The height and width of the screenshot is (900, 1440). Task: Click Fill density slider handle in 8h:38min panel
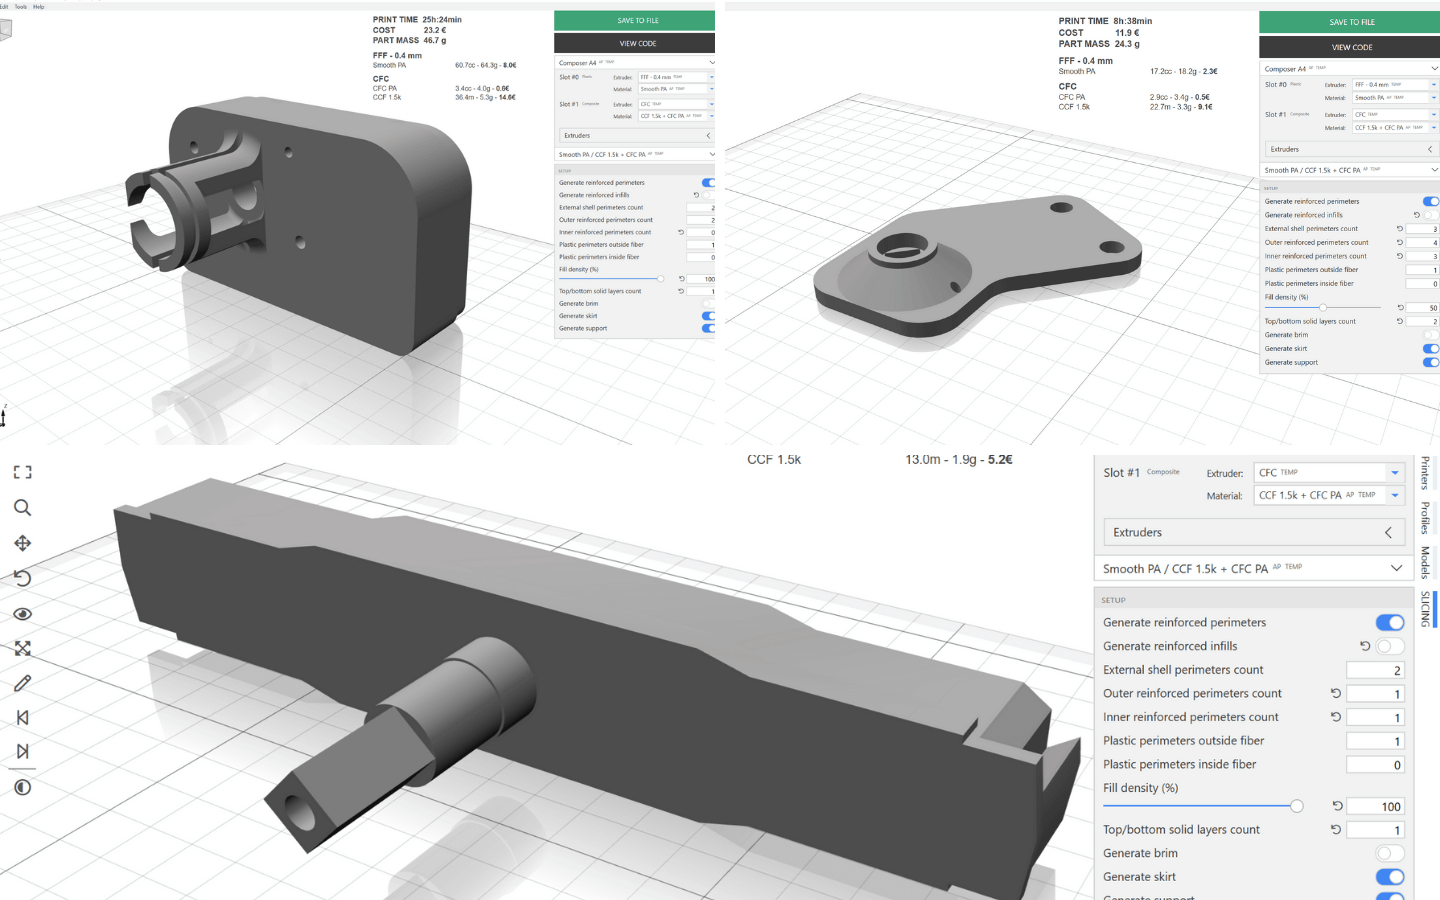(x=1323, y=307)
